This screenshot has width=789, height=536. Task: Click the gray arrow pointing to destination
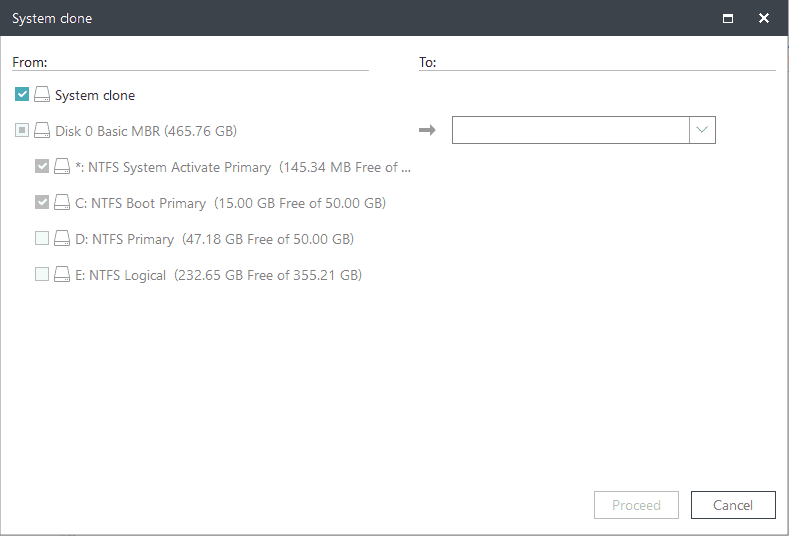point(427,131)
